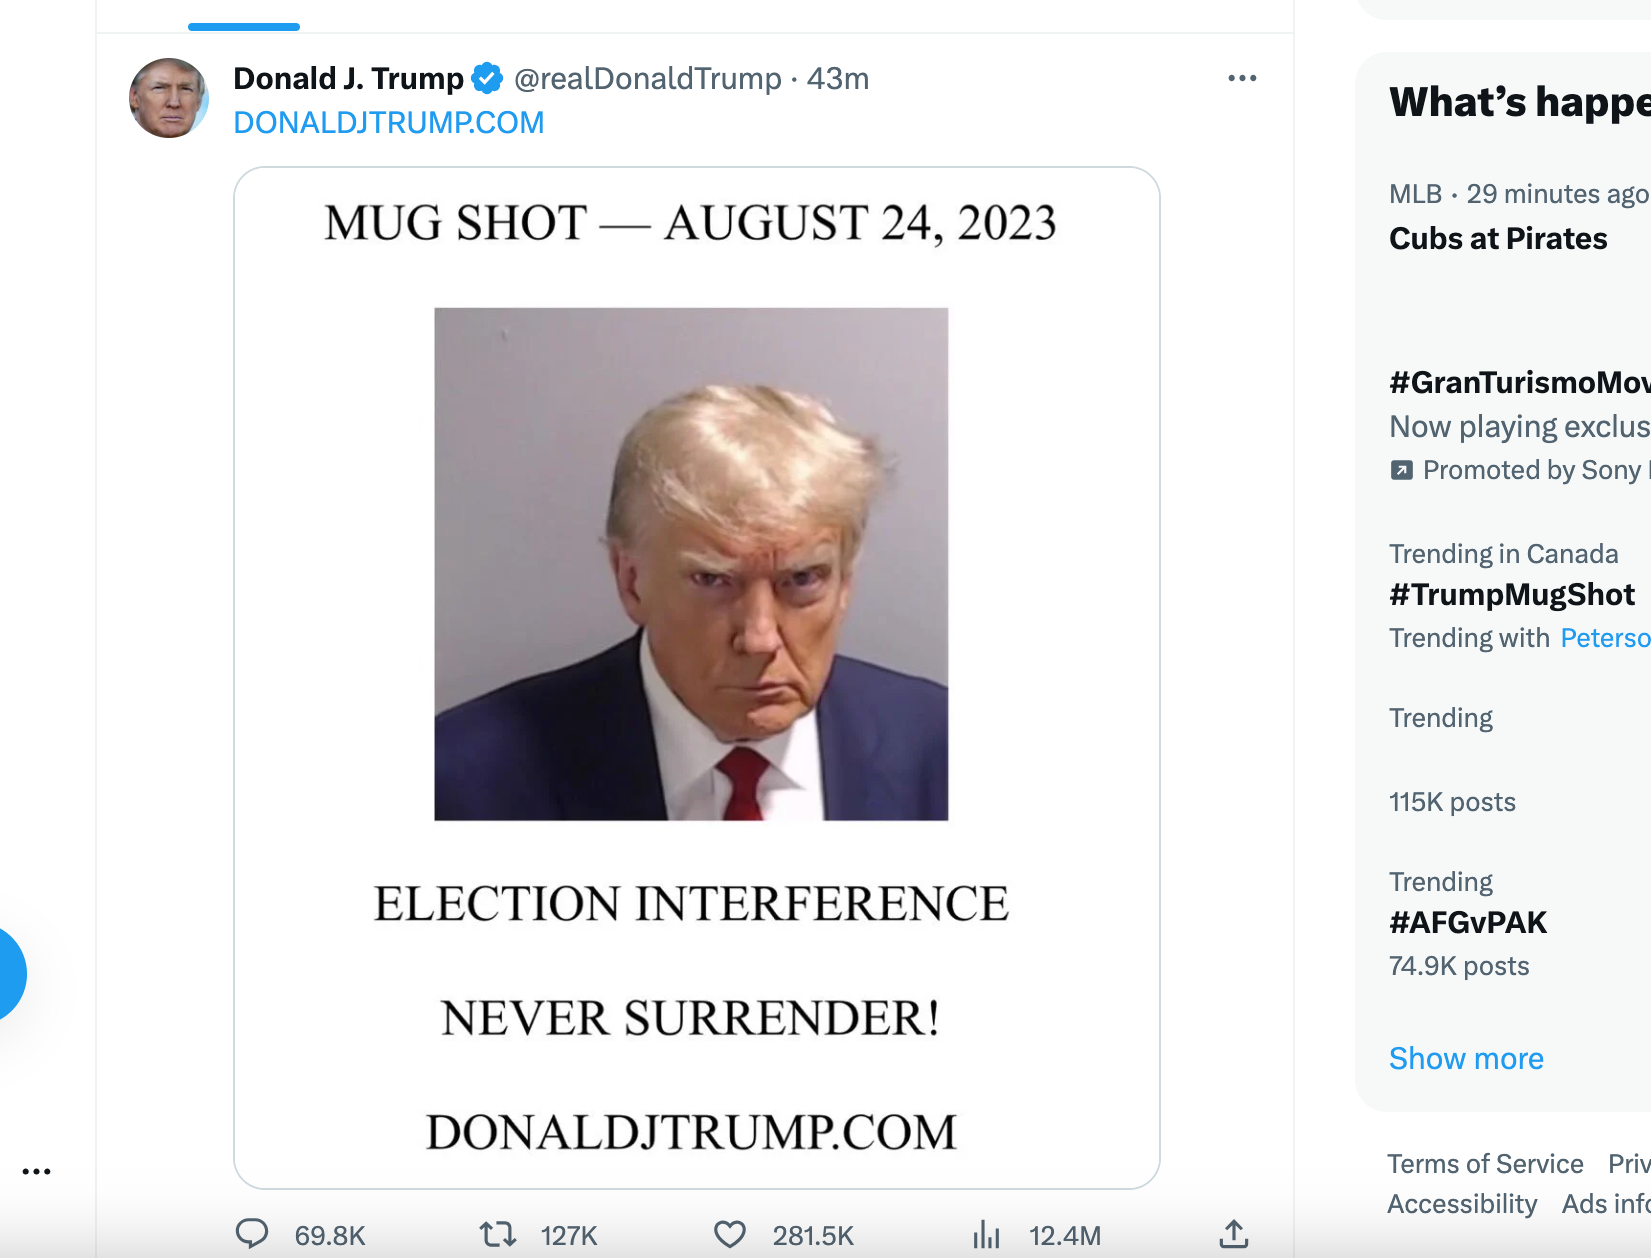Open the Cubs at Pirates MLB item

[1498, 238]
